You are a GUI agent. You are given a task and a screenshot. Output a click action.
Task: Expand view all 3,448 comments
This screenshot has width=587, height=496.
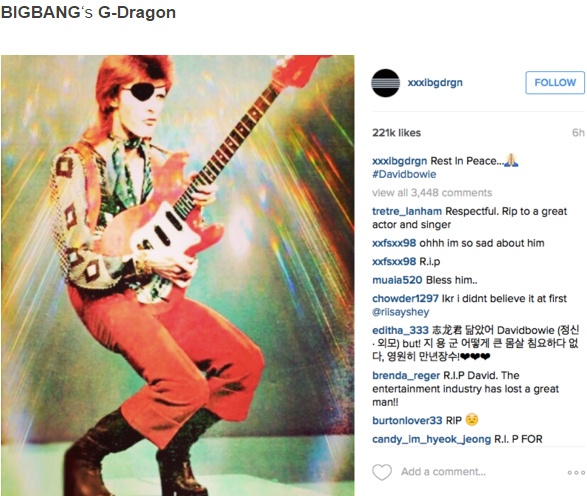[x=432, y=193]
